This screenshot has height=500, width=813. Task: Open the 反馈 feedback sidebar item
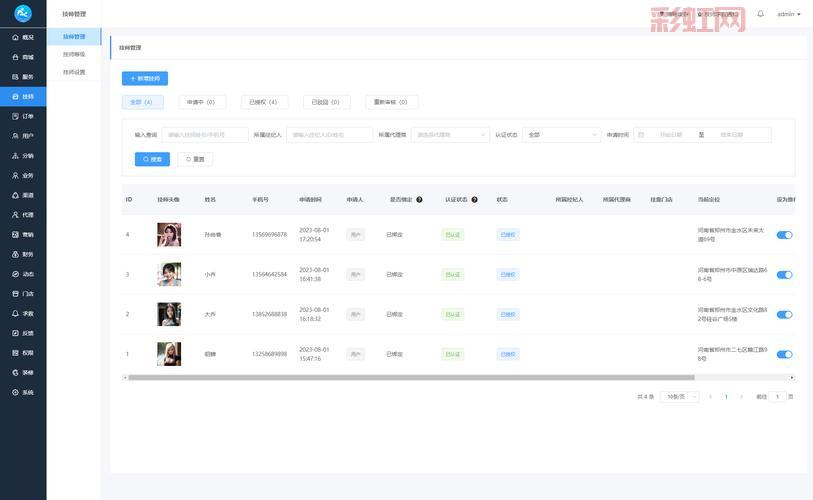tap(23, 333)
